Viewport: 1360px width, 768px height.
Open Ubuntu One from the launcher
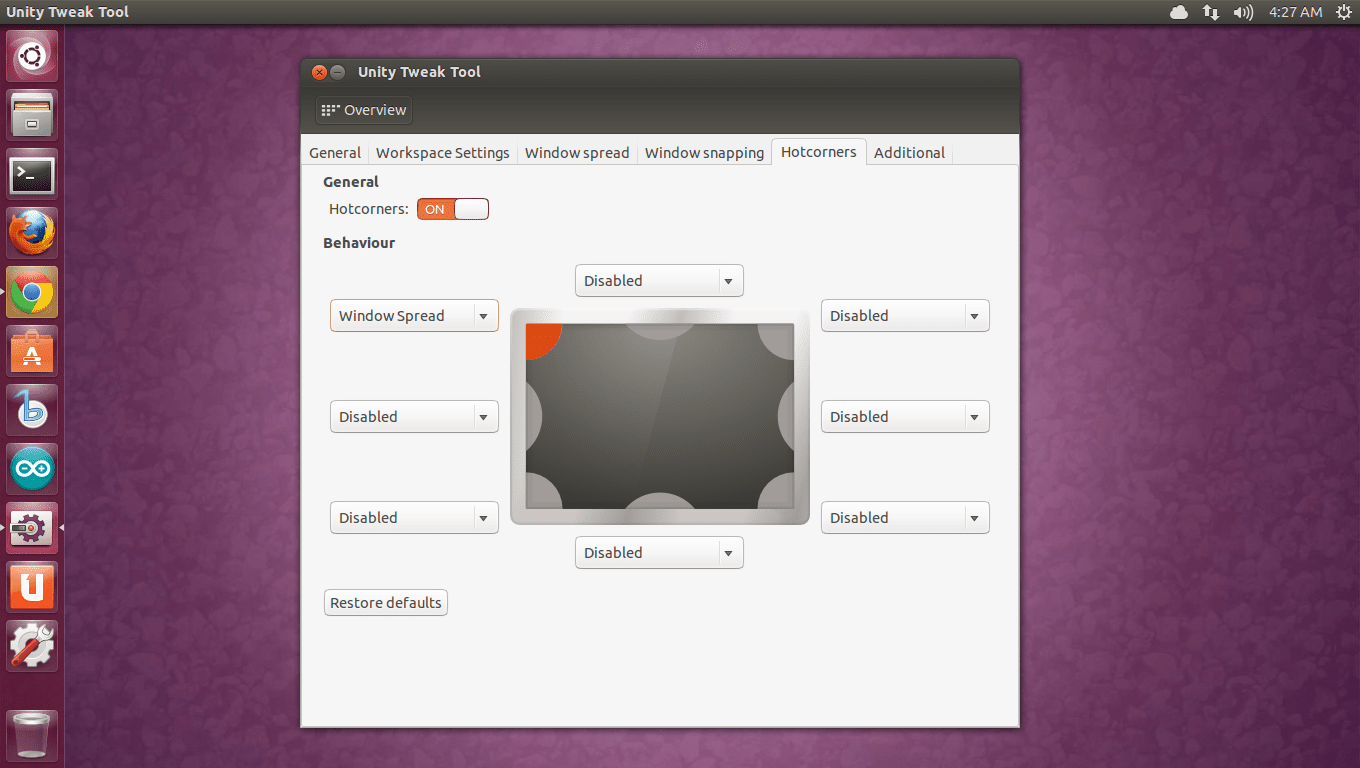pyautogui.click(x=32, y=587)
